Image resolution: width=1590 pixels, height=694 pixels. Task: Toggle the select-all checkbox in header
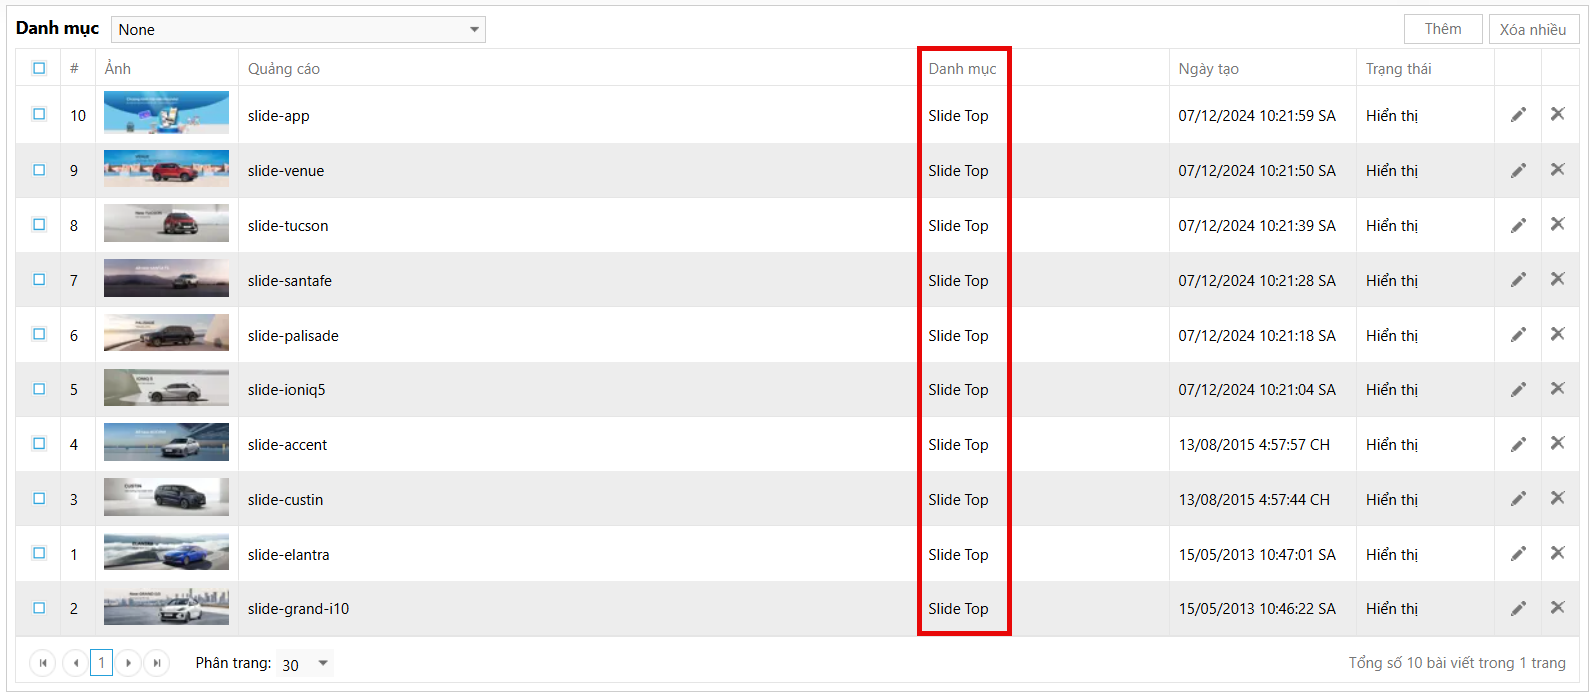point(39,68)
